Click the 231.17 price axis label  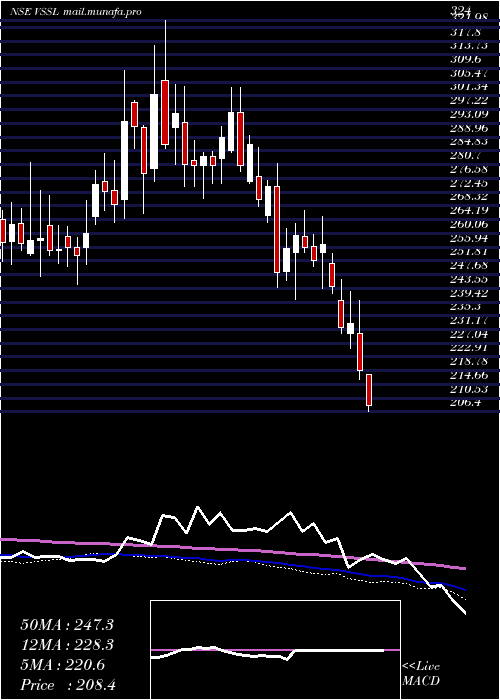pyautogui.click(x=469, y=320)
